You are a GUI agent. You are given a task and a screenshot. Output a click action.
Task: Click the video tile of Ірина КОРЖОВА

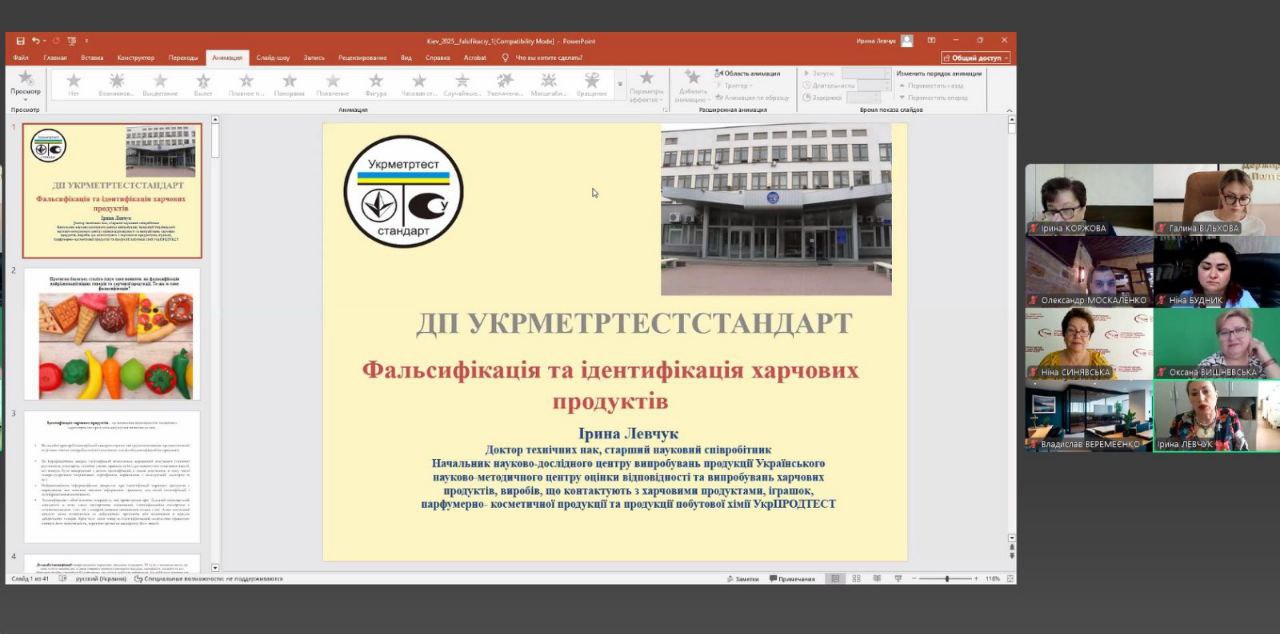(1088, 200)
